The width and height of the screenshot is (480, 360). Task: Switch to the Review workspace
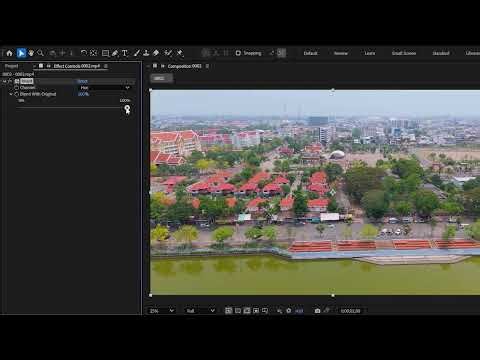[341, 53]
